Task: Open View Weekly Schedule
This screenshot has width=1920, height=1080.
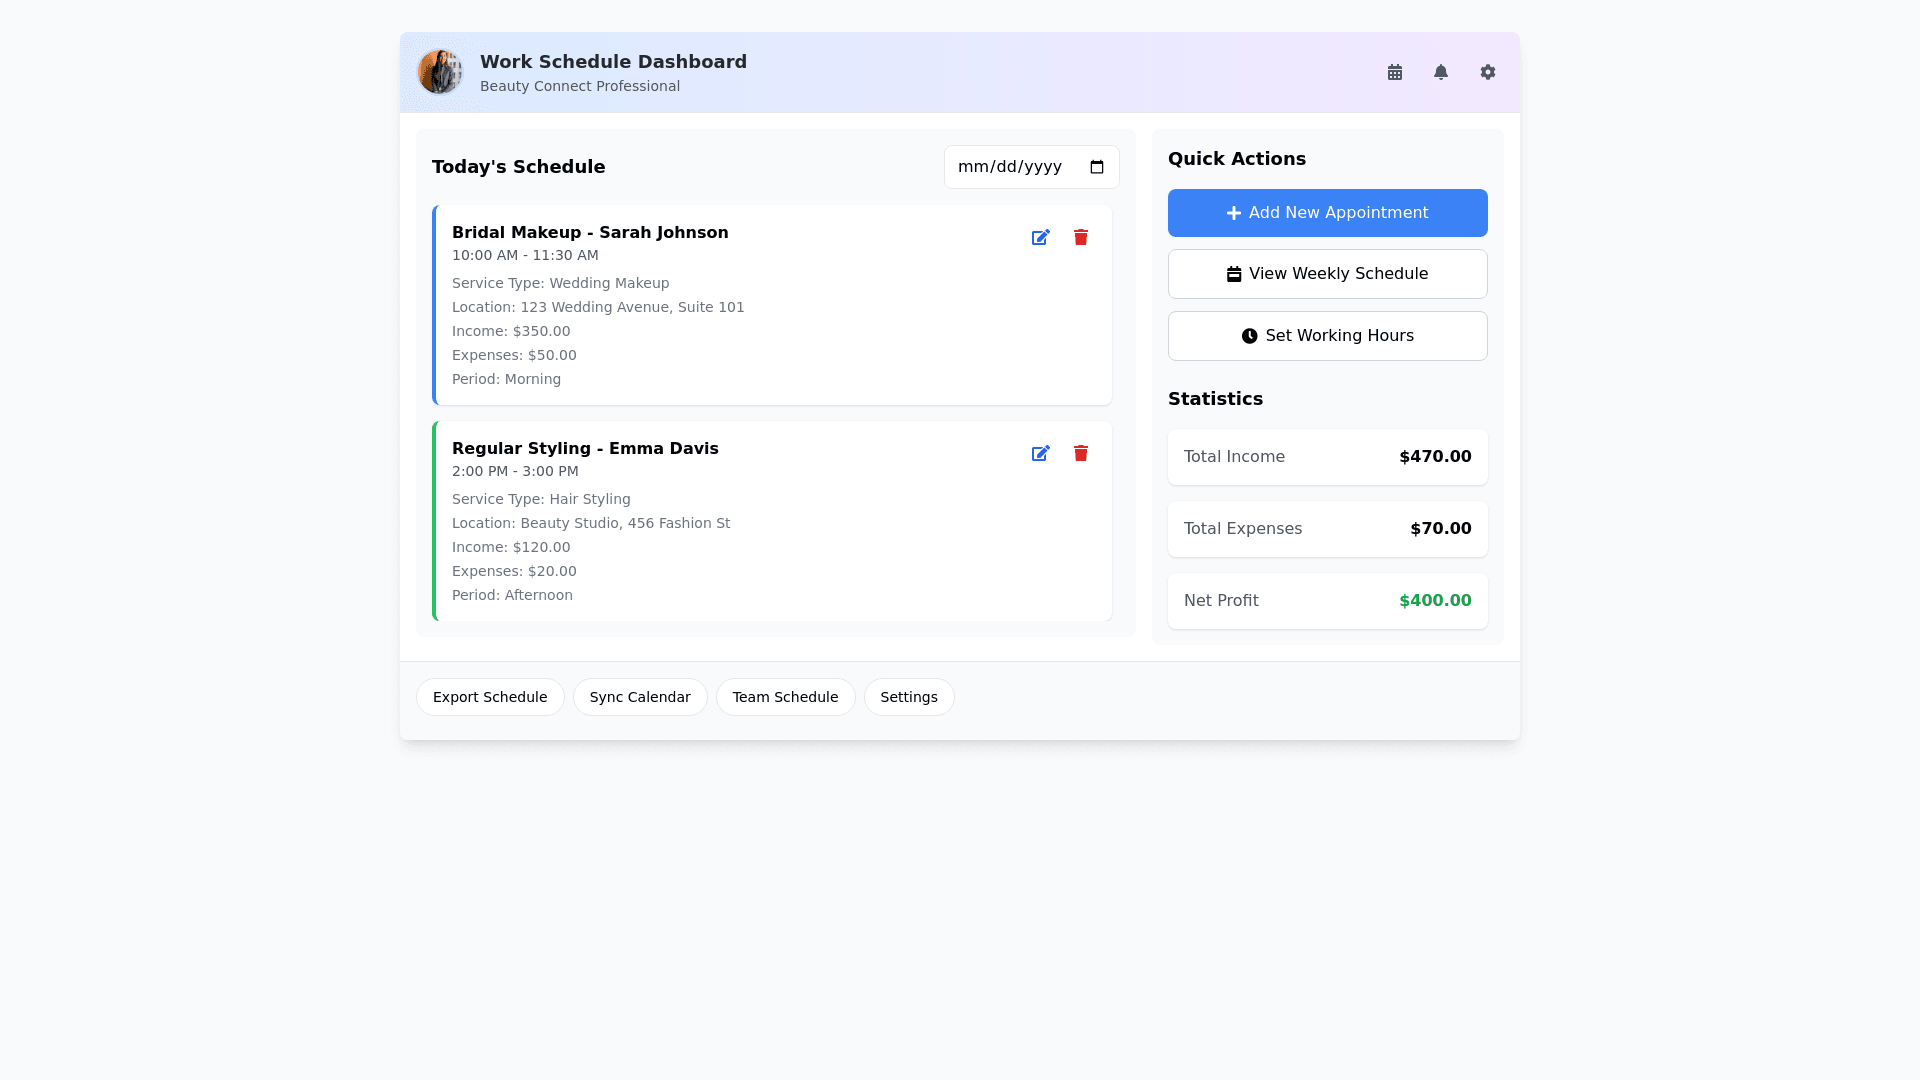Action: coord(1327,274)
